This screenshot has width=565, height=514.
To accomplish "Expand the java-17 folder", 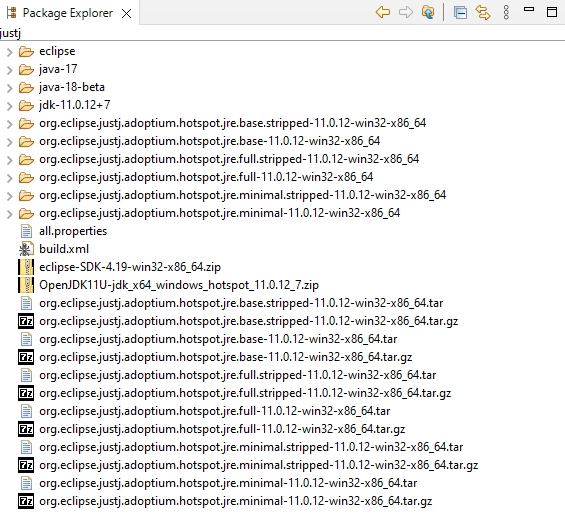I will [10, 70].
